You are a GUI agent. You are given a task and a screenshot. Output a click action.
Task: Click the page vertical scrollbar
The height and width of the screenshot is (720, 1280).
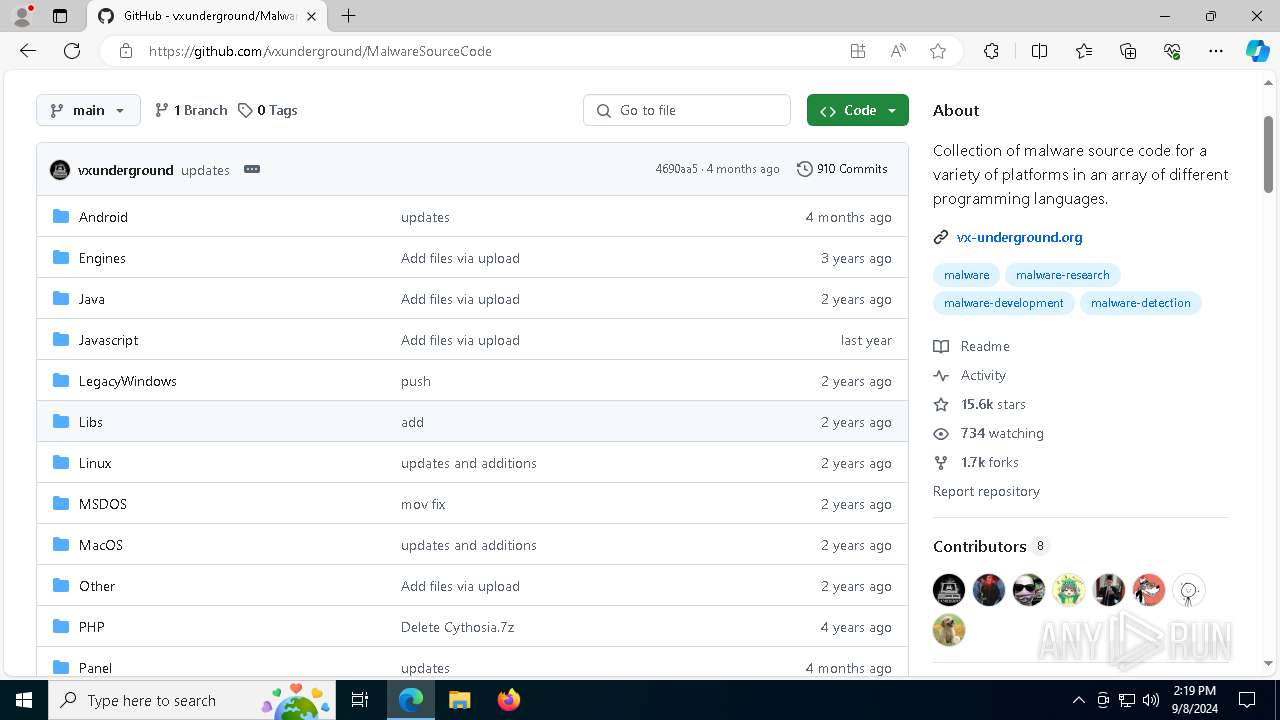tap(1268, 155)
